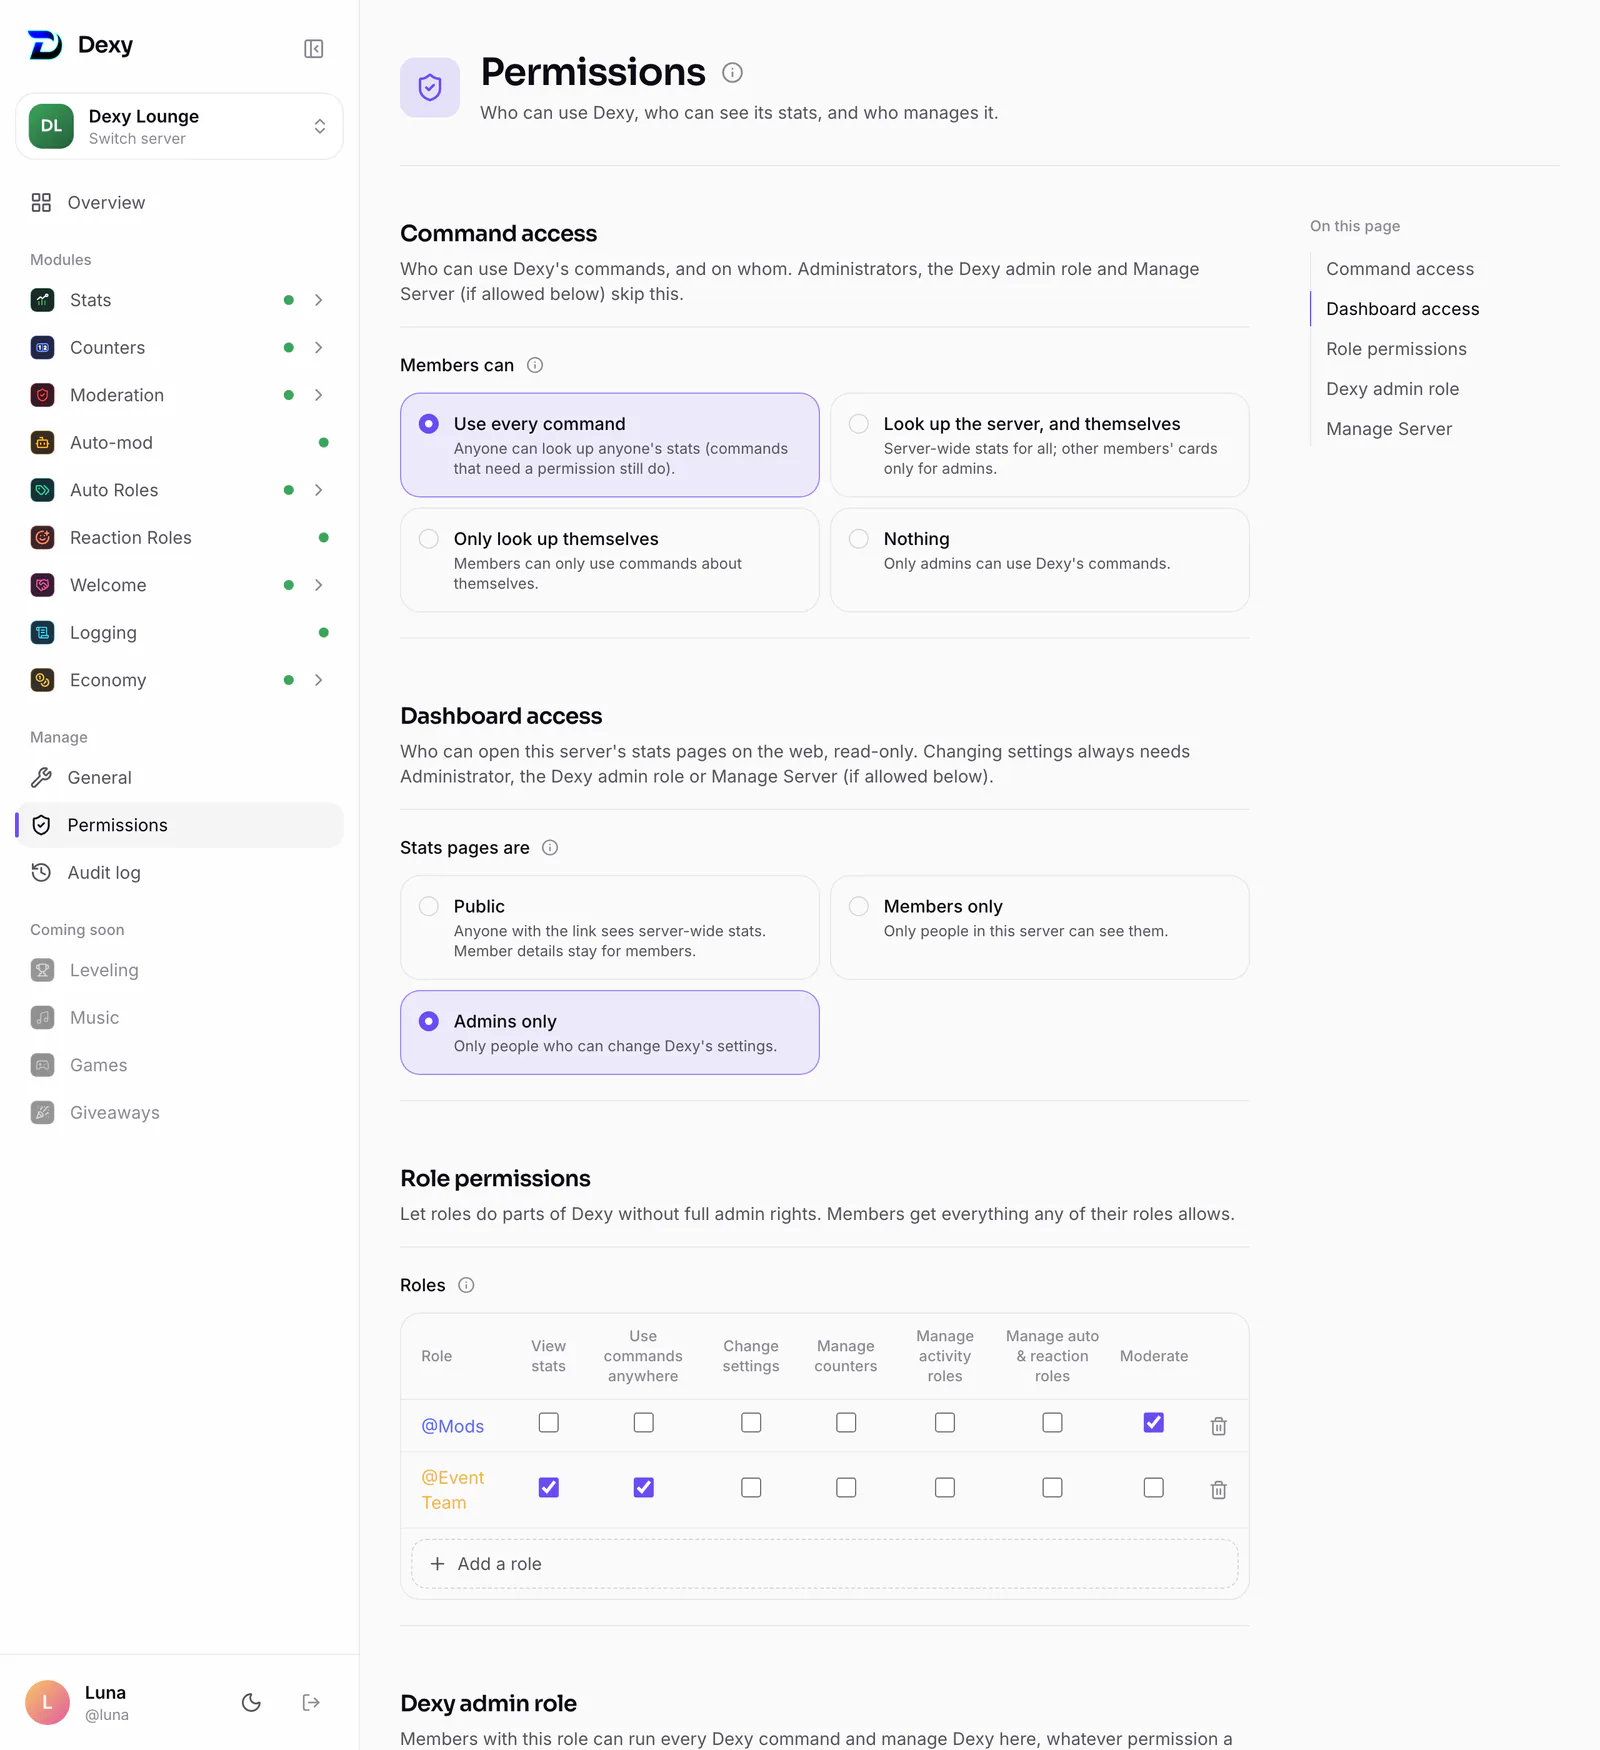Expand the Auto Roles module chevron
Image resolution: width=1600 pixels, height=1750 pixels.
[318, 490]
